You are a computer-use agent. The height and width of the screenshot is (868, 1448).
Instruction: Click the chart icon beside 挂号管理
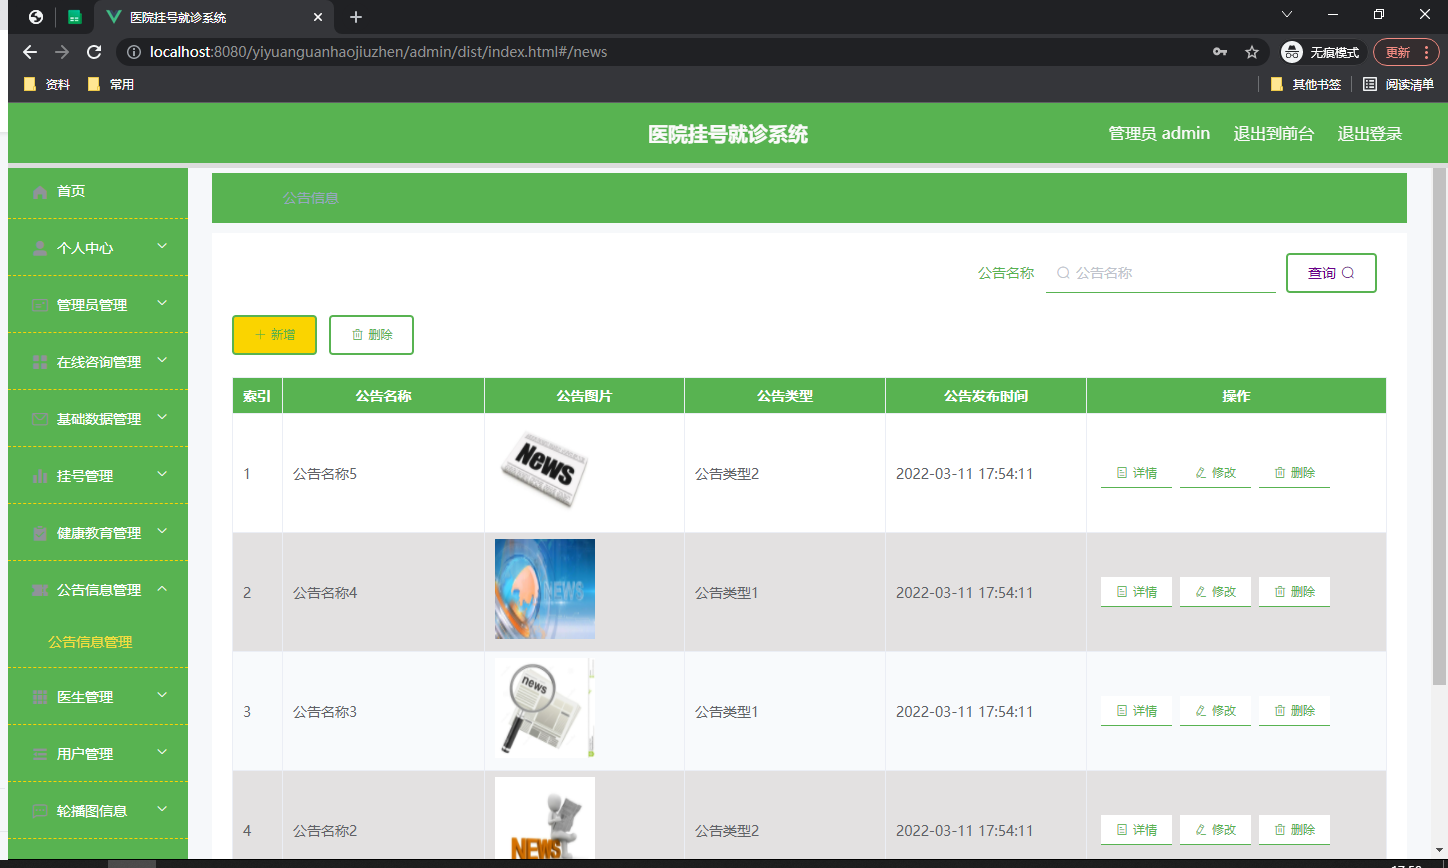(40, 476)
